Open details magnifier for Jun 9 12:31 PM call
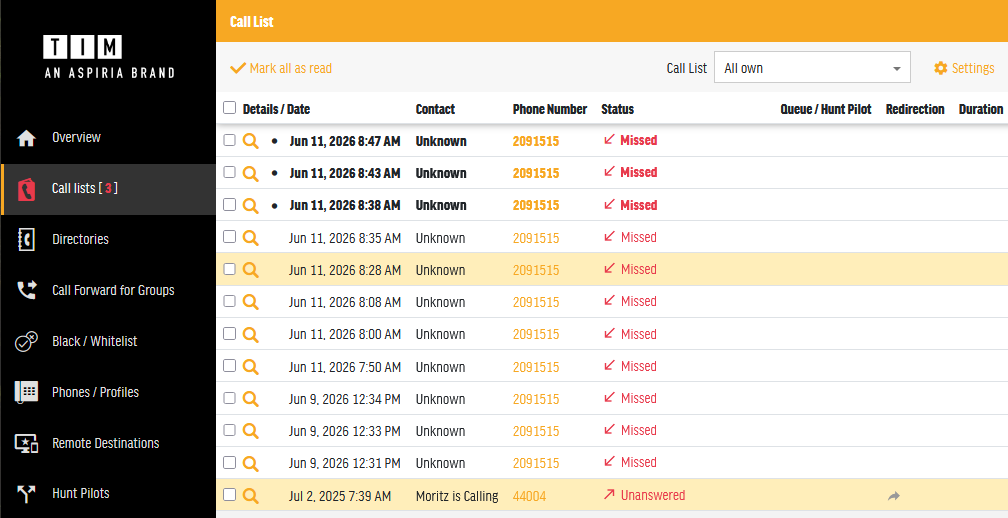This screenshot has height=518, width=1008. [251, 463]
